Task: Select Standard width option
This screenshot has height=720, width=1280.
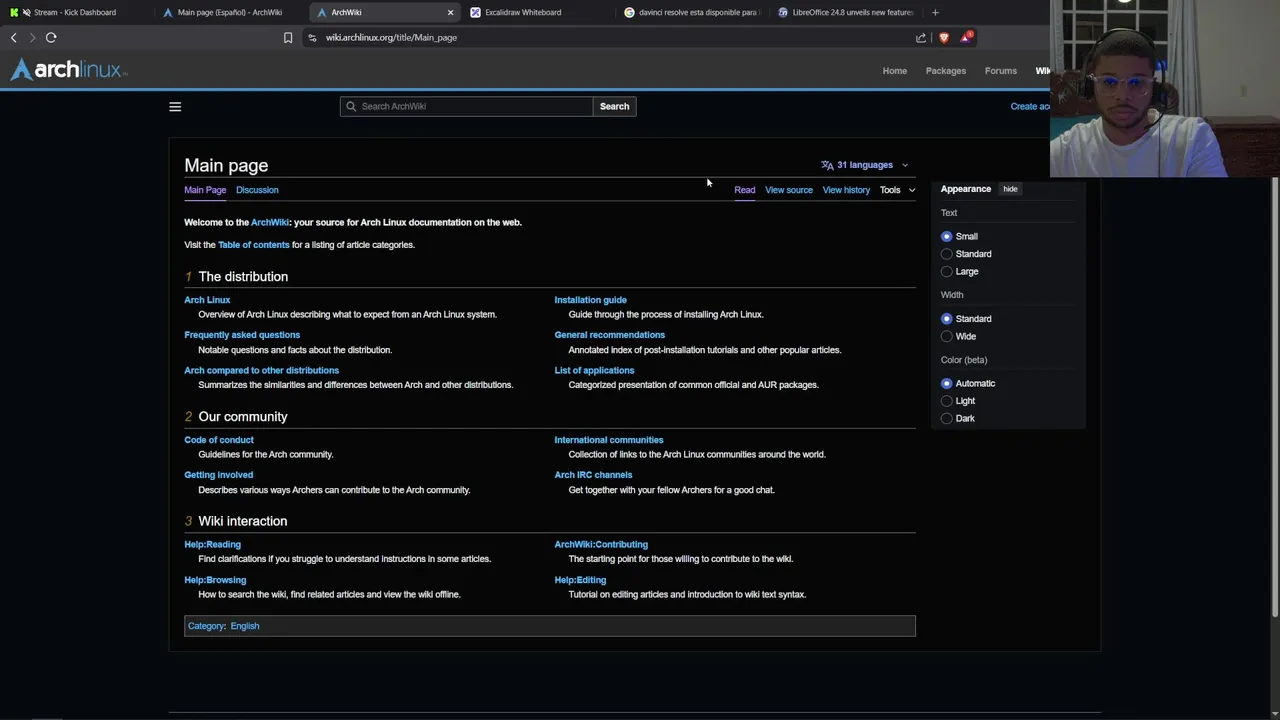Action: pos(946,319)
